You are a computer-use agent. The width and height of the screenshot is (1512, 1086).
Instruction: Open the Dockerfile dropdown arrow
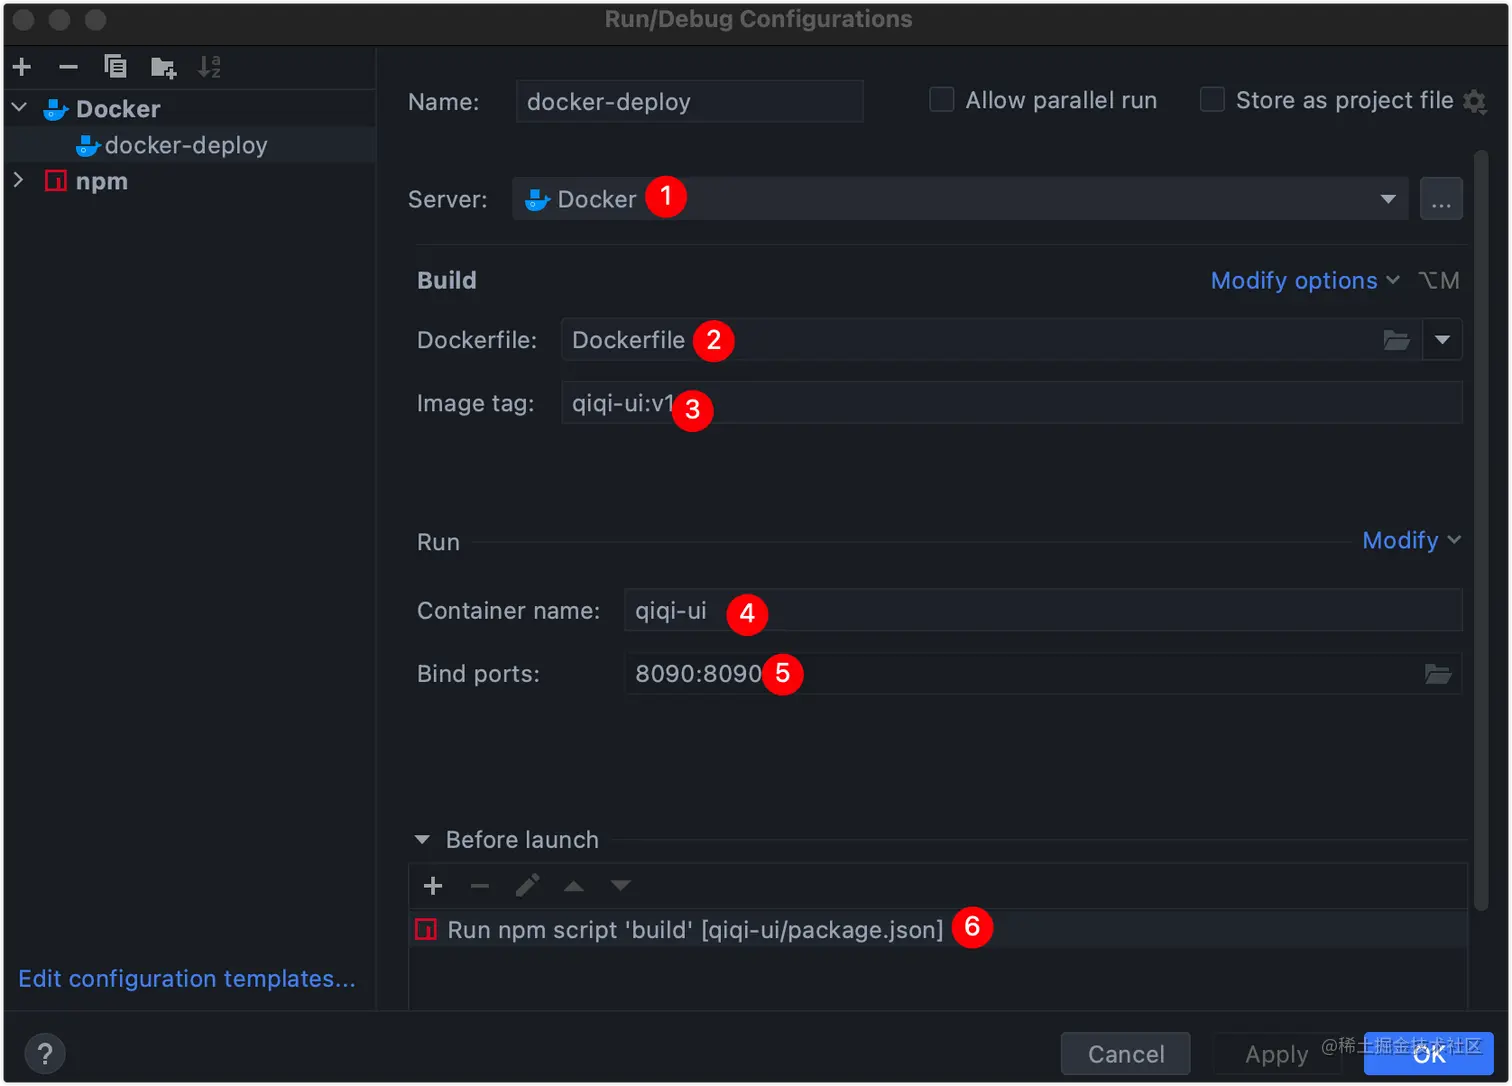point(1442,340)
